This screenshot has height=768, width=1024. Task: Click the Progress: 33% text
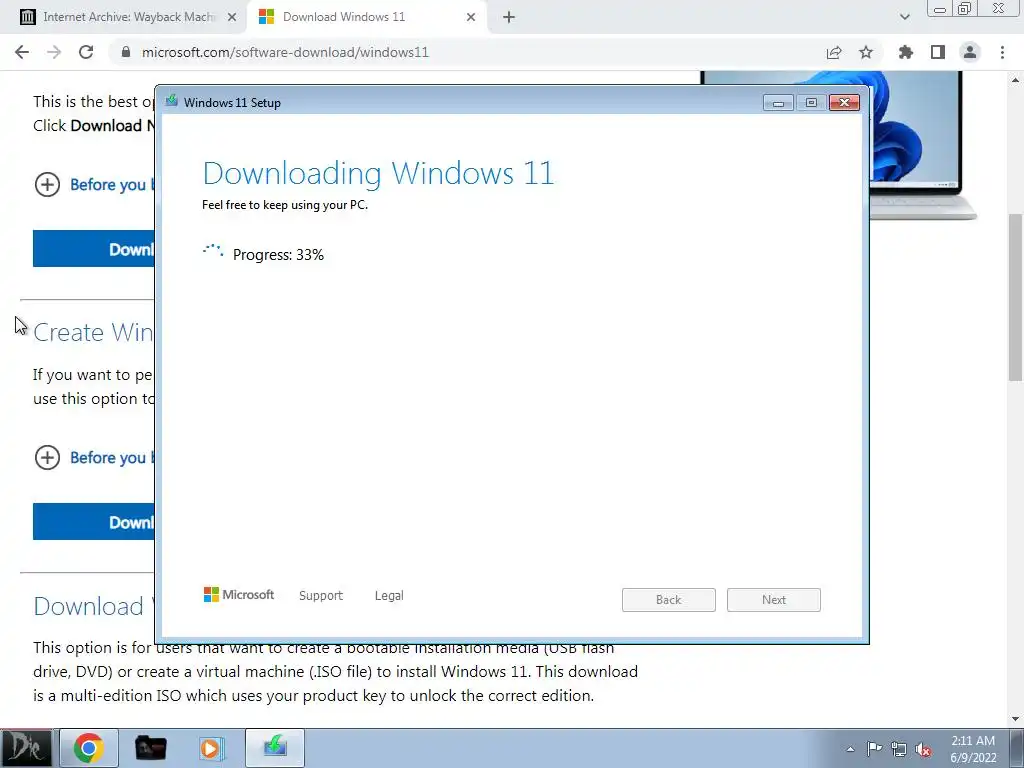(278, 255)
